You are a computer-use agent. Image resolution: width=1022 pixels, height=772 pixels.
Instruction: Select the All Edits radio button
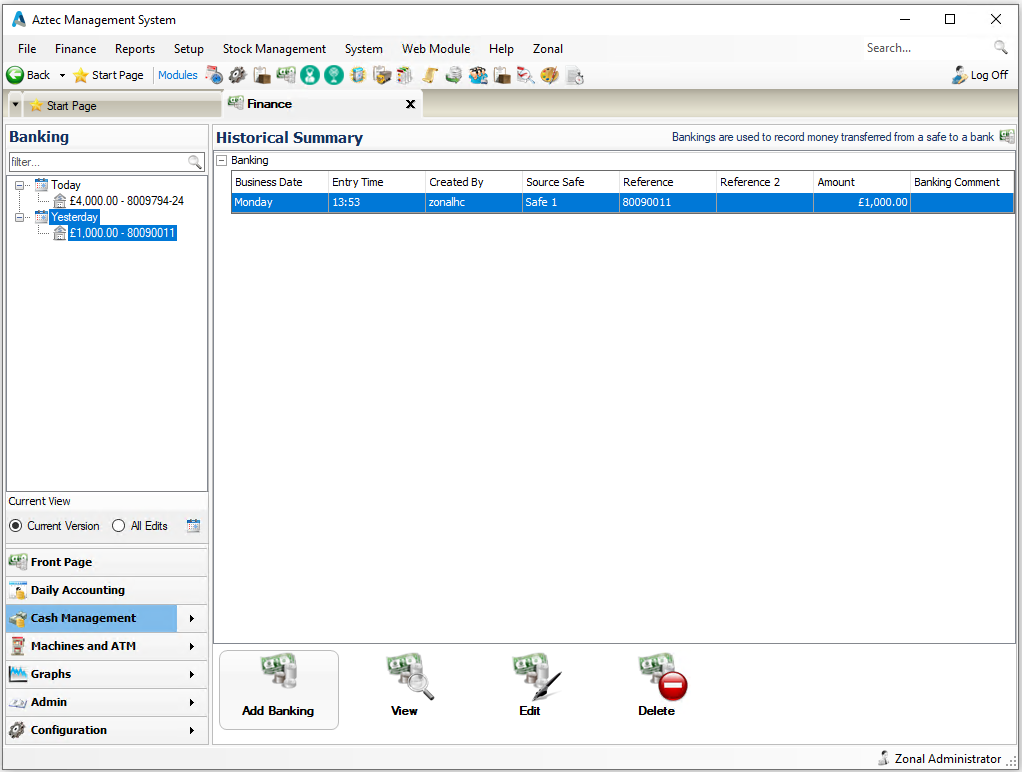pos(119,526)
